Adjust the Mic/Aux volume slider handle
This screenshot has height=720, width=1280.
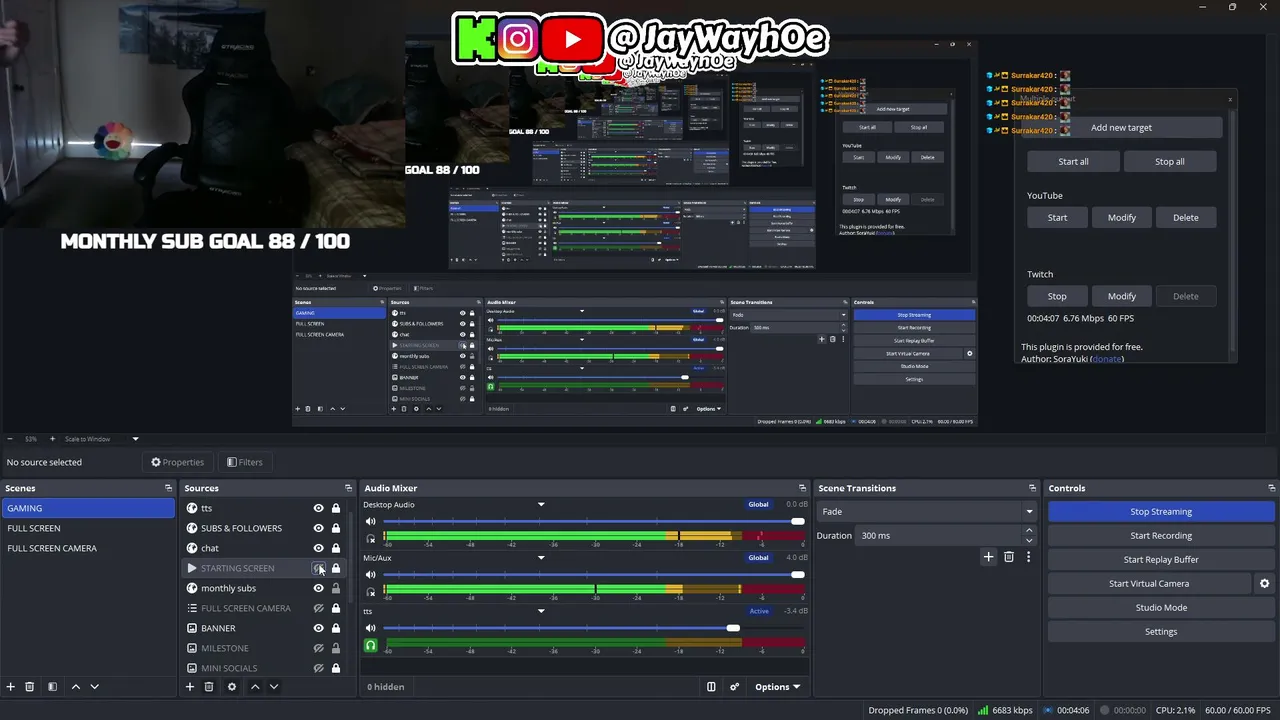point(797,575)
